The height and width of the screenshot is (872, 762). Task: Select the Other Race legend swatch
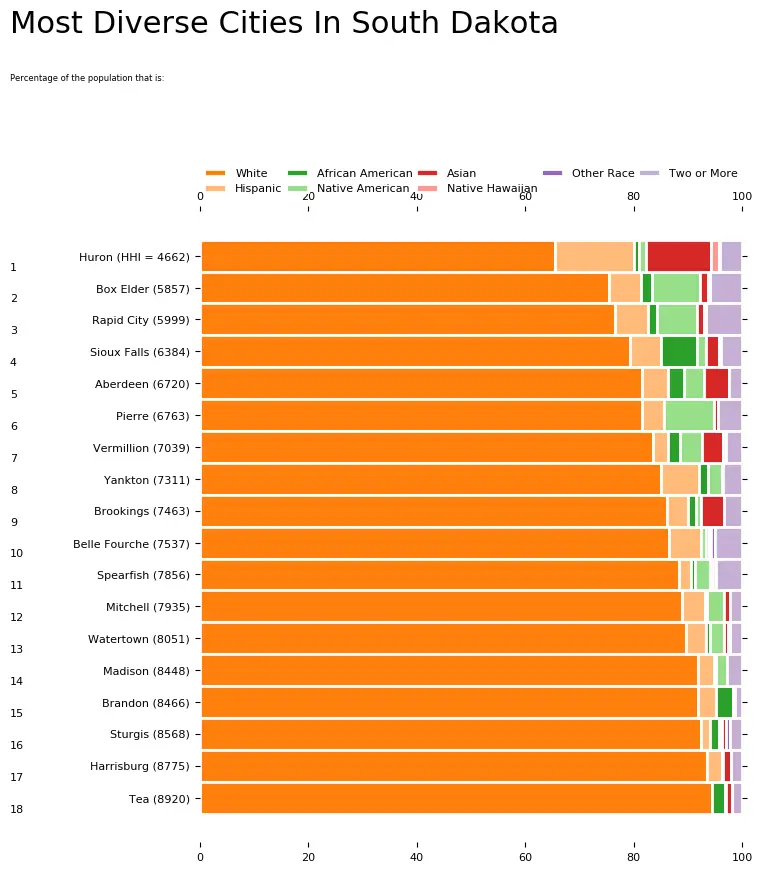click(552, 173)
